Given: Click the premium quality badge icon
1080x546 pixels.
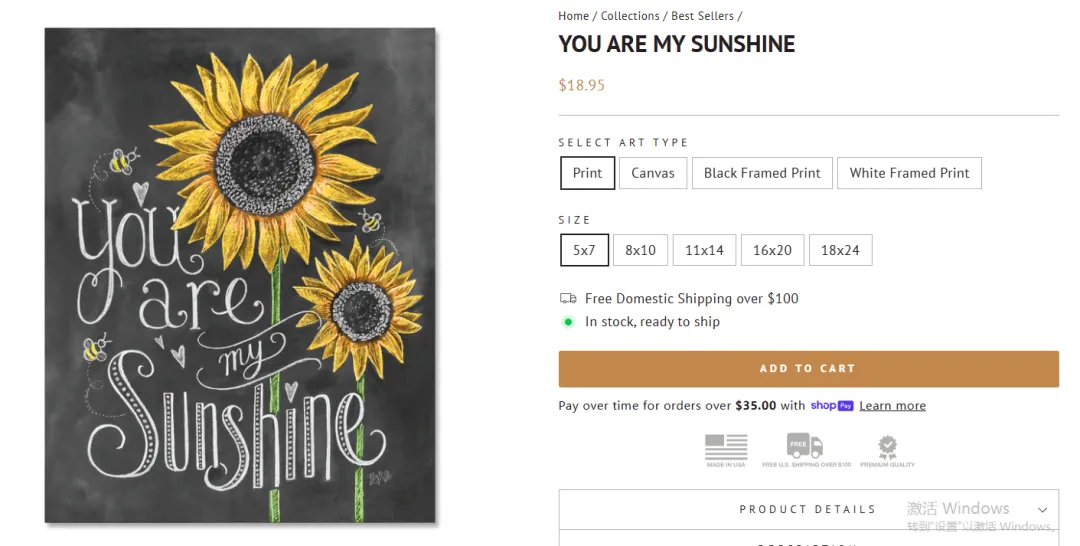Looking at the screenshot, I should [887, 446].
